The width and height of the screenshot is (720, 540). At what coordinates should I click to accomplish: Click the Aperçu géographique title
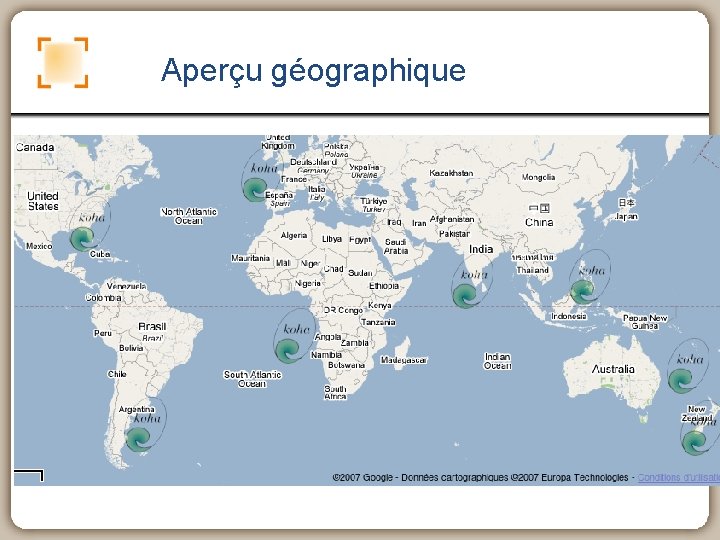tap(313, 71)
